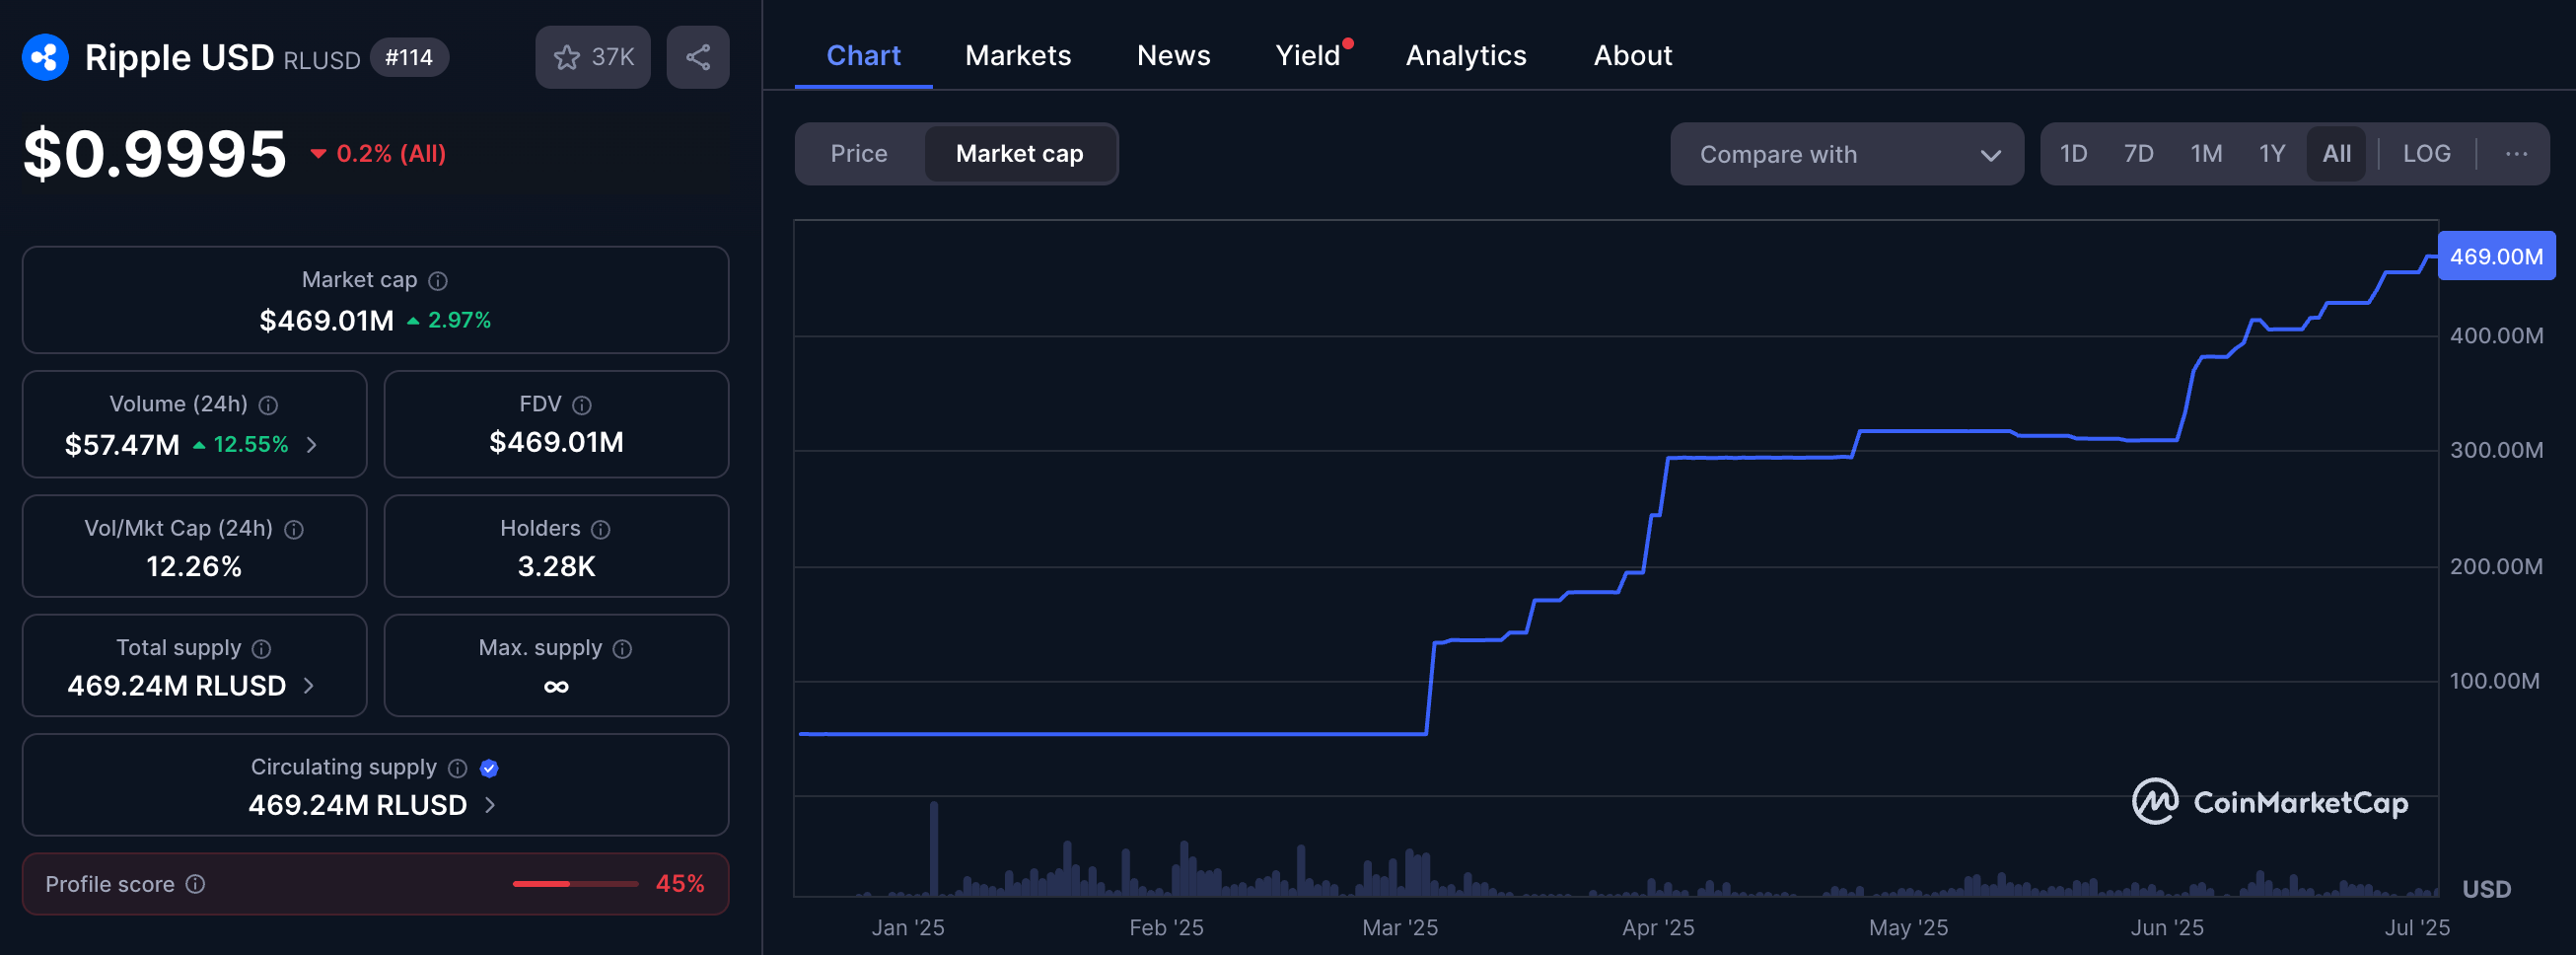Select the 1D time range
Viewport: 2576px width, 955px height.
coord(2073,154)
